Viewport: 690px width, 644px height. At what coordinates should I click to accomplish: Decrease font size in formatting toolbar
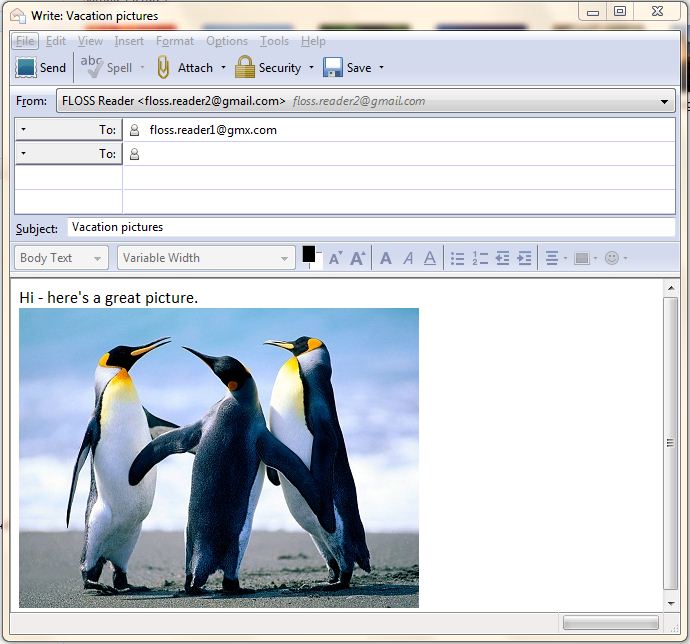tap(335, 258)
